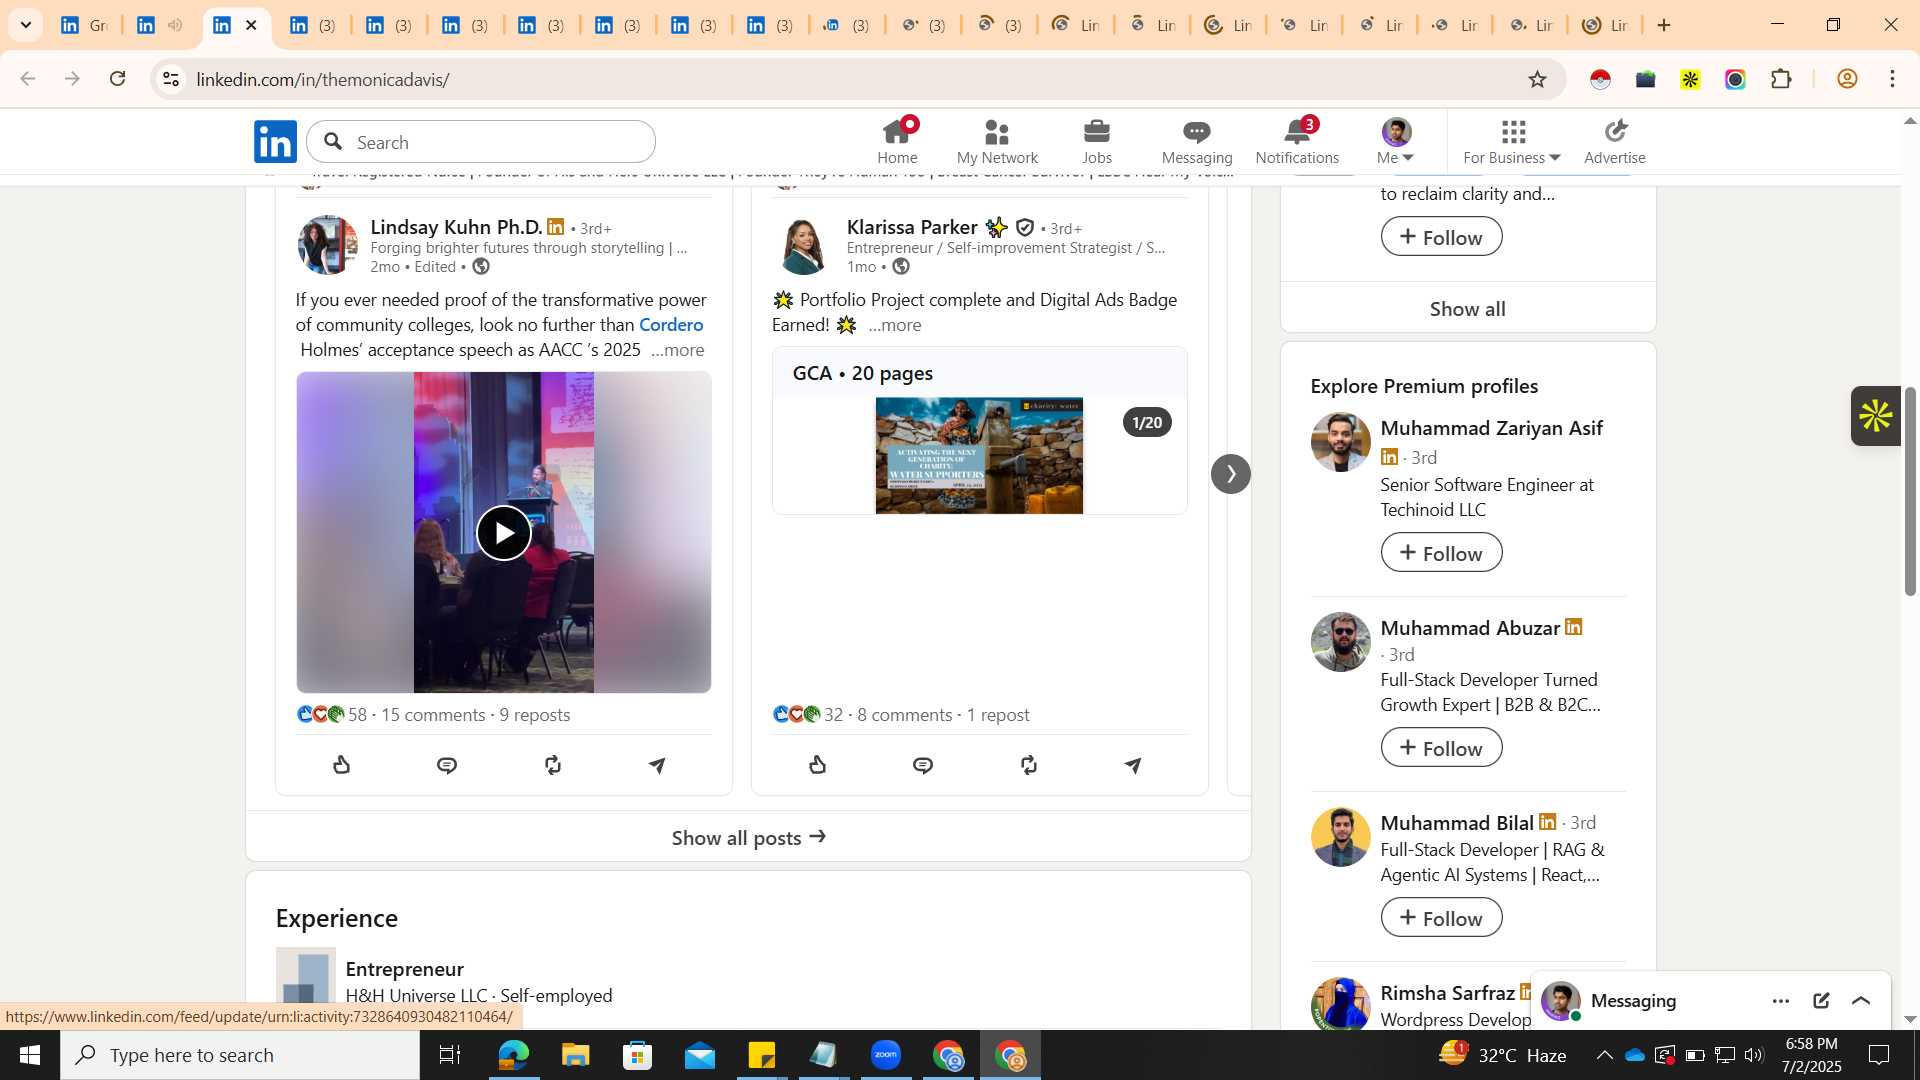Open Zoom from the taskbar
Viewport: 1920px width, 1080px height.
click(x=886, y=1055)
